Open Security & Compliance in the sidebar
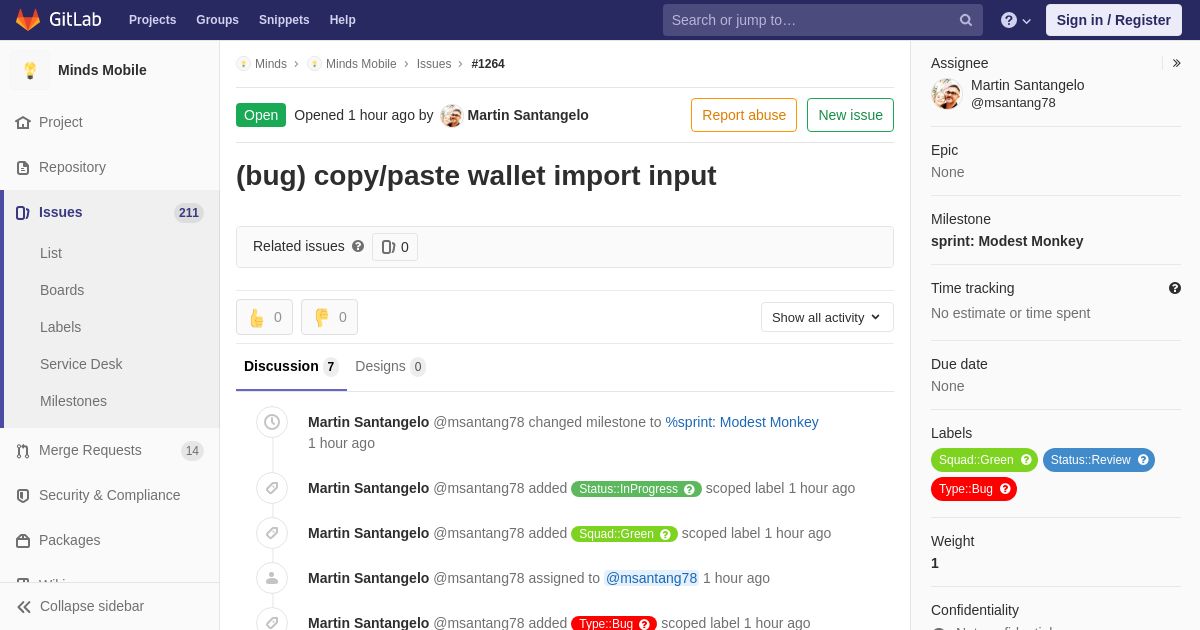This screenshot has width=1200, height=630. point(110,495)
